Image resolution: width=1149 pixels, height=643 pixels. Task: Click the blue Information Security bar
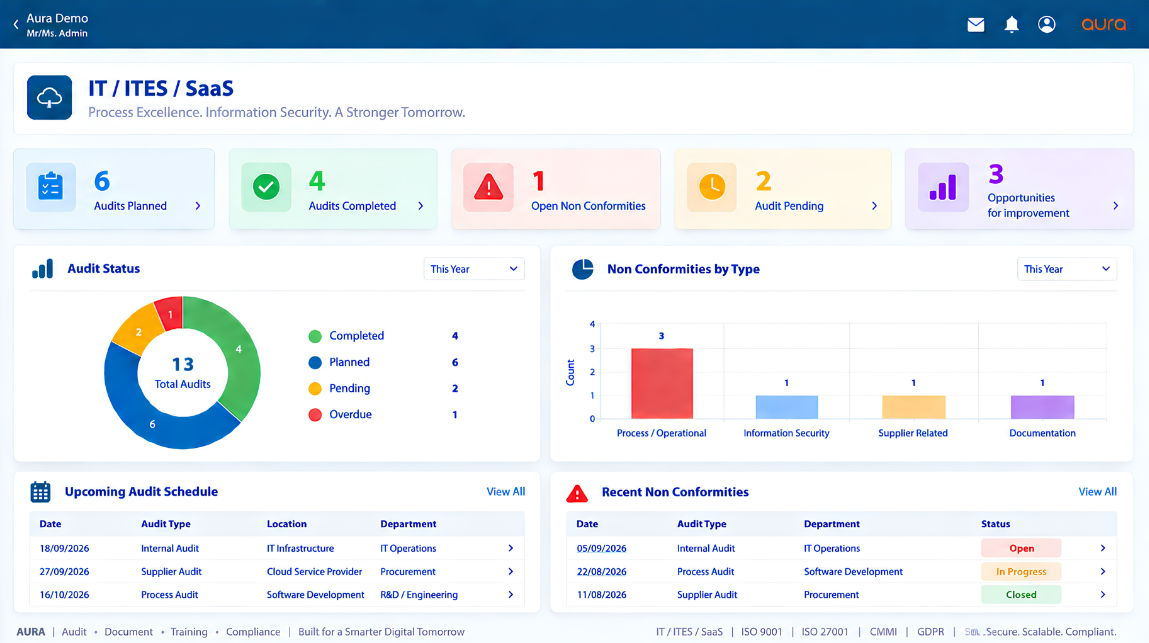click(786, 407)
